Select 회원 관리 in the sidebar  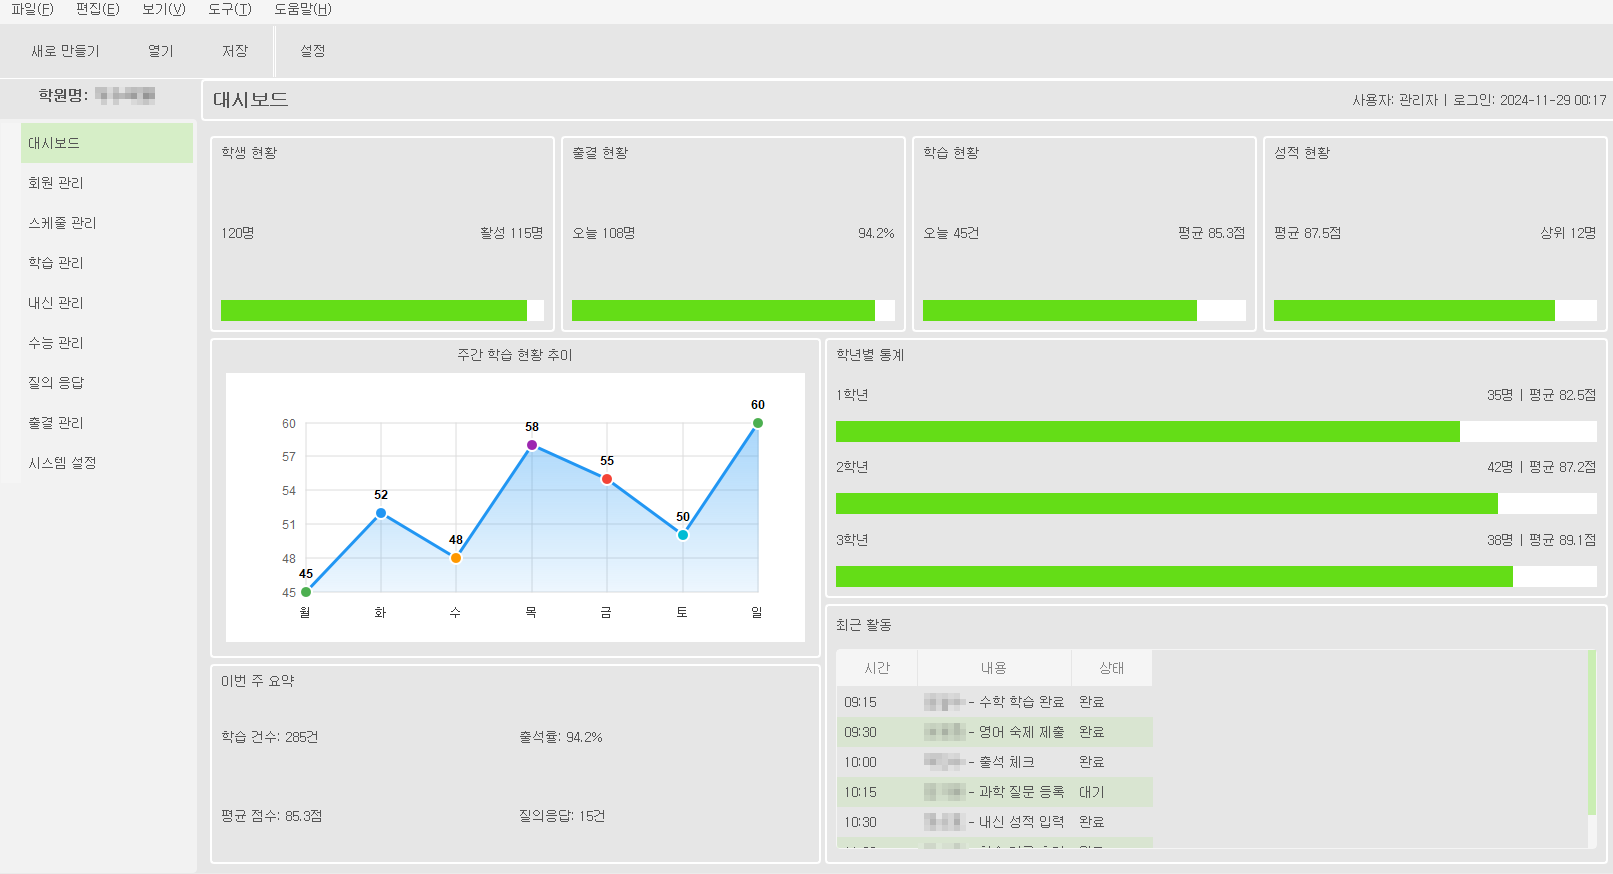click(56, 183)
